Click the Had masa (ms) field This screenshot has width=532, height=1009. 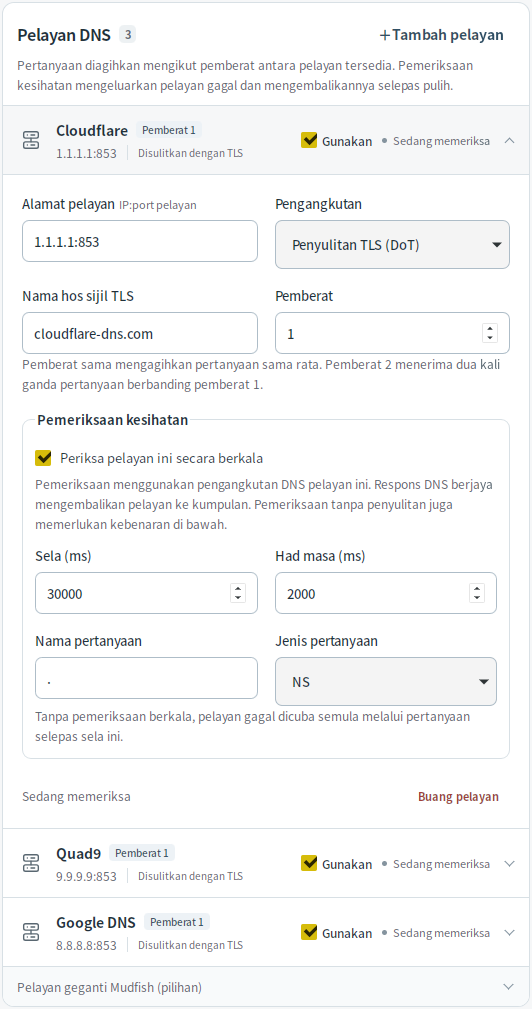[x=386, y=593]
